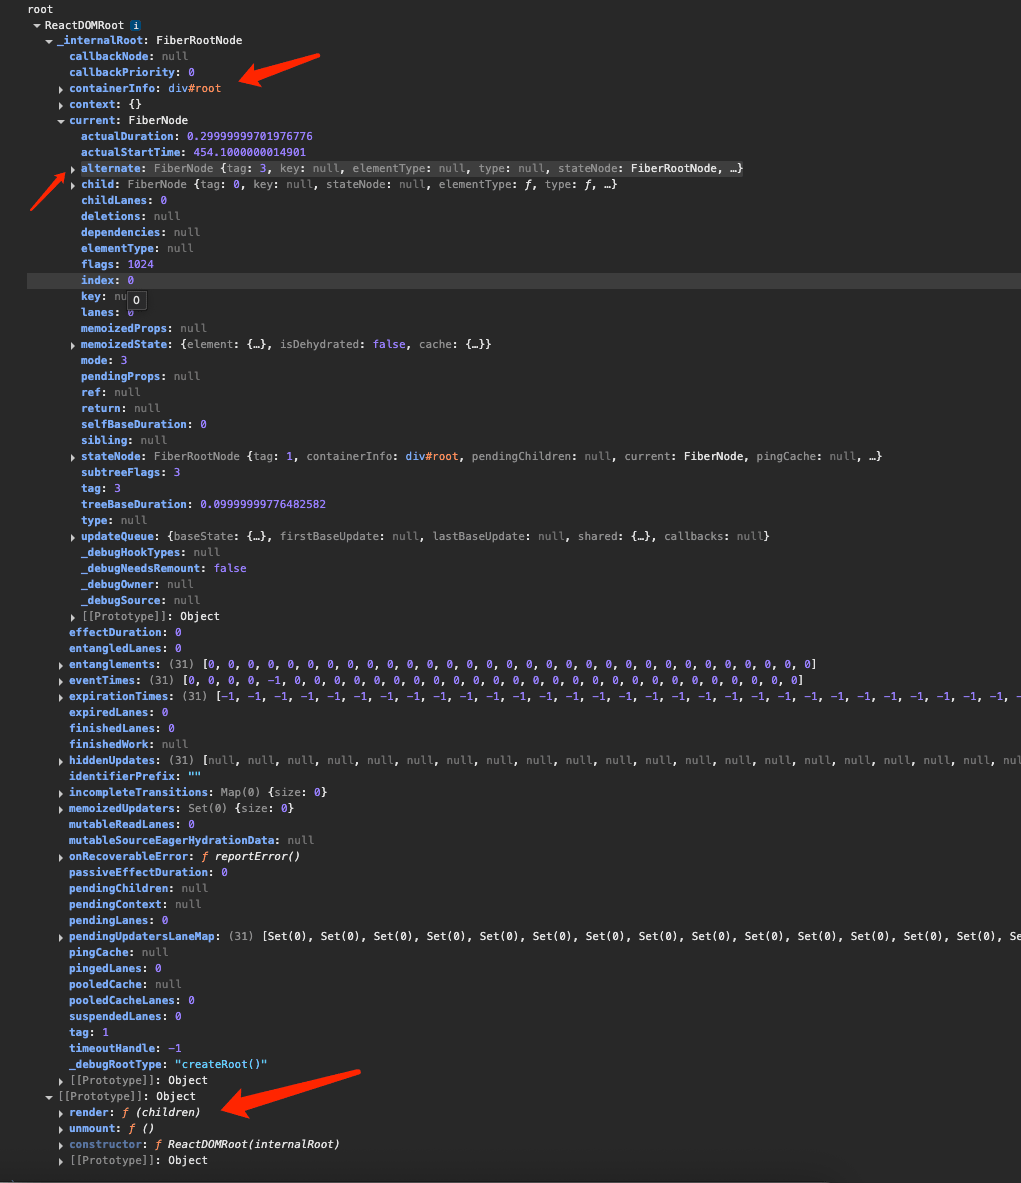Expand memoizedUpdaters Set

pos(61,809)
